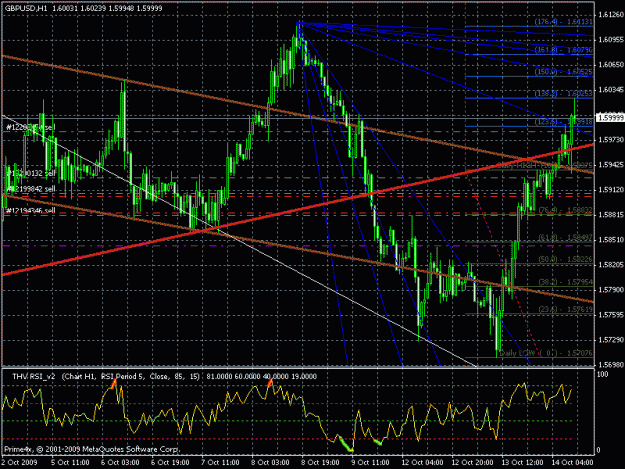The height and width of the screenshot is (469, 625).
Task: Click the 9 Oct 11:00 time label
Action: 370,462
